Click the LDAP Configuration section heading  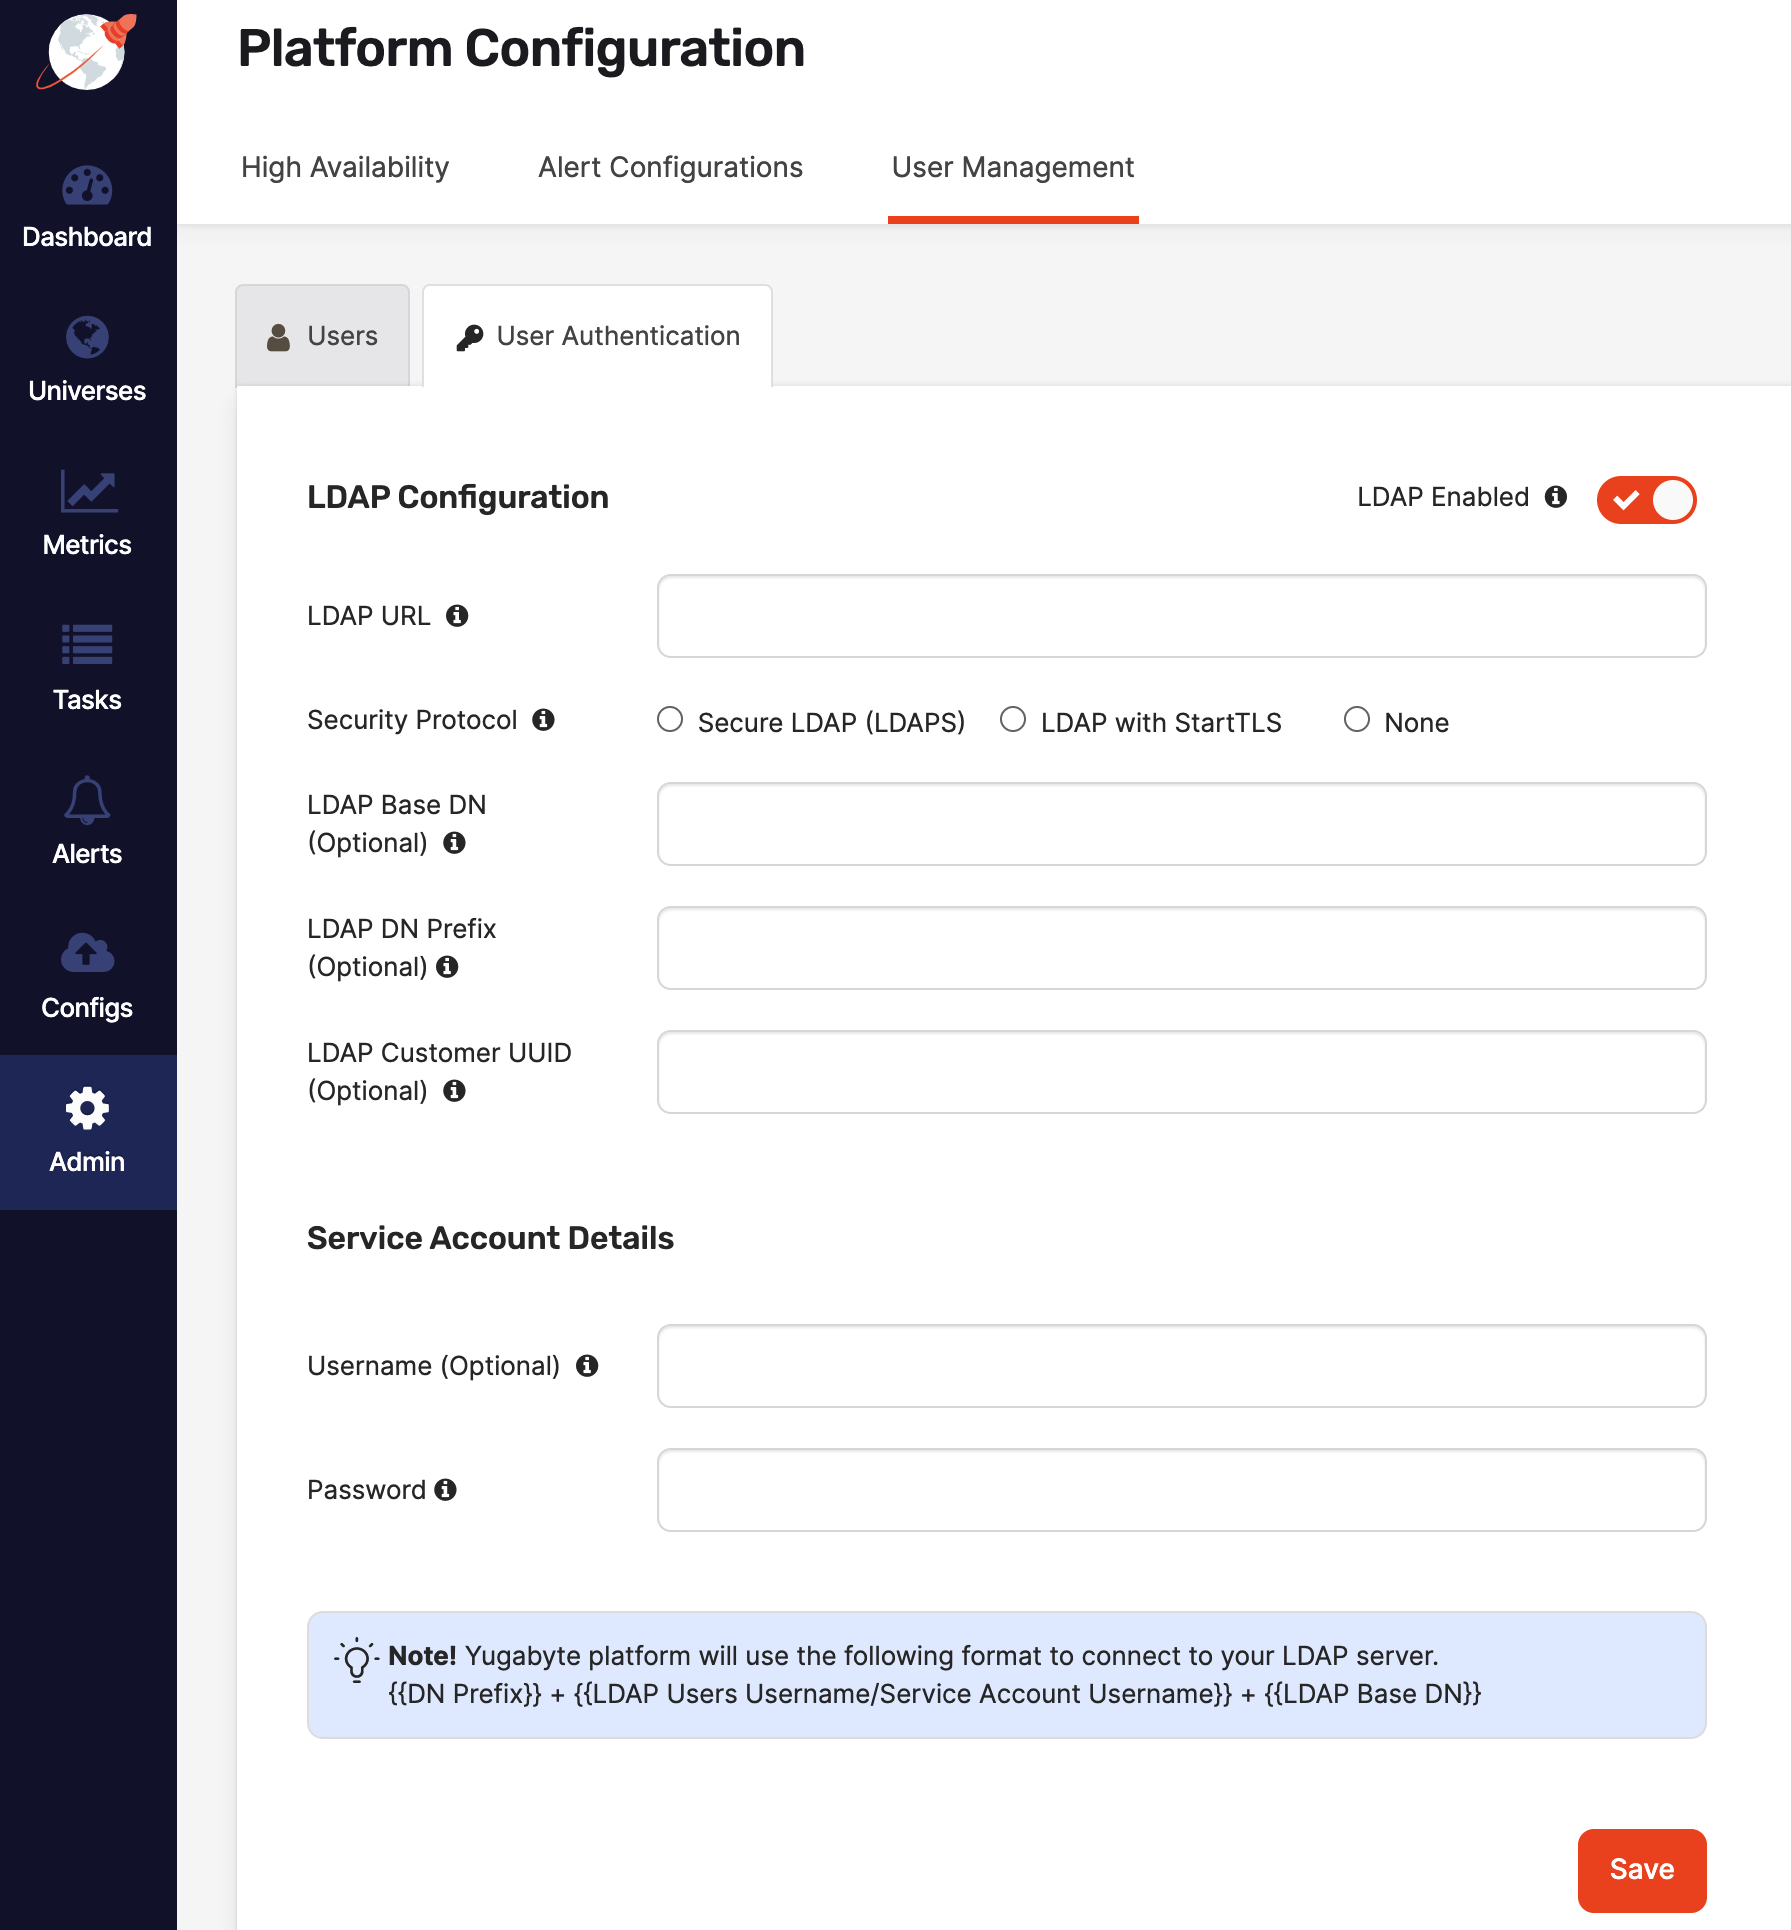(x=458, y=497)
